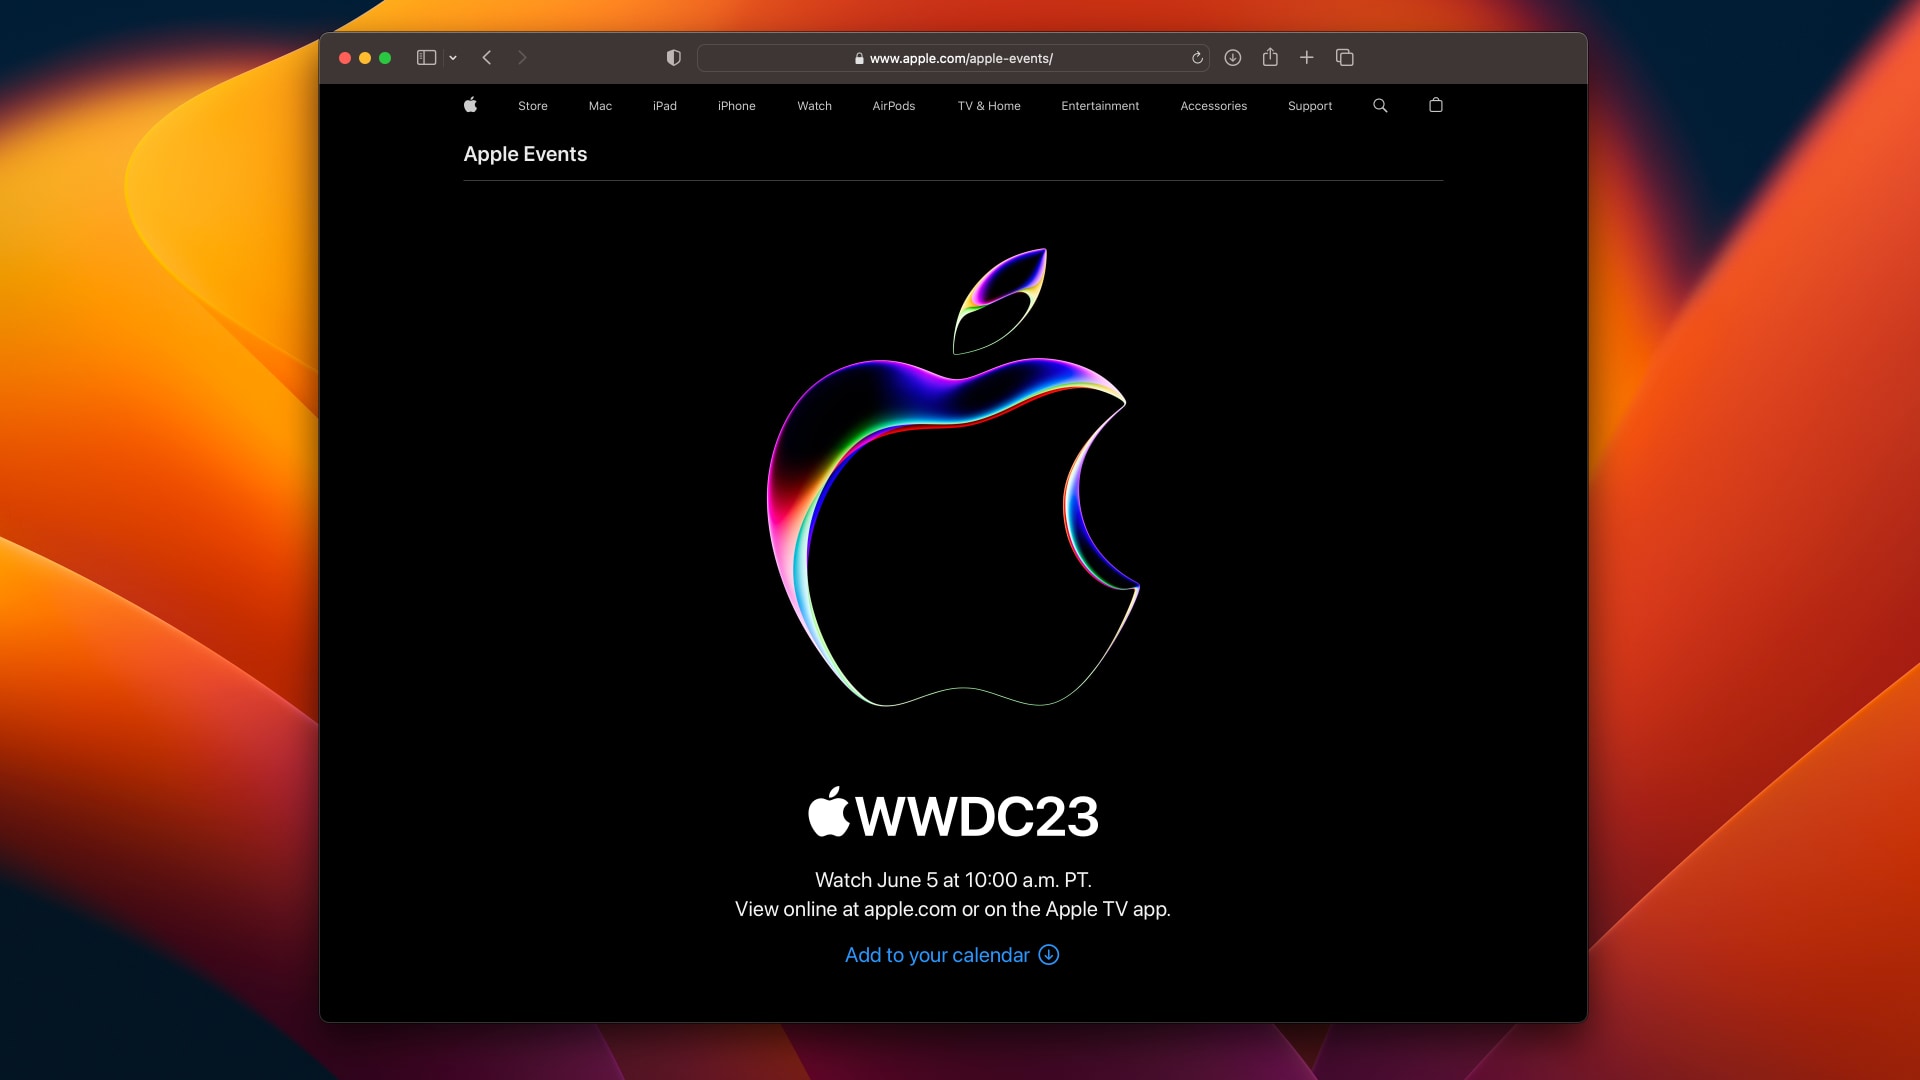Click the WWDC23 title logo

tap(953, 814)
